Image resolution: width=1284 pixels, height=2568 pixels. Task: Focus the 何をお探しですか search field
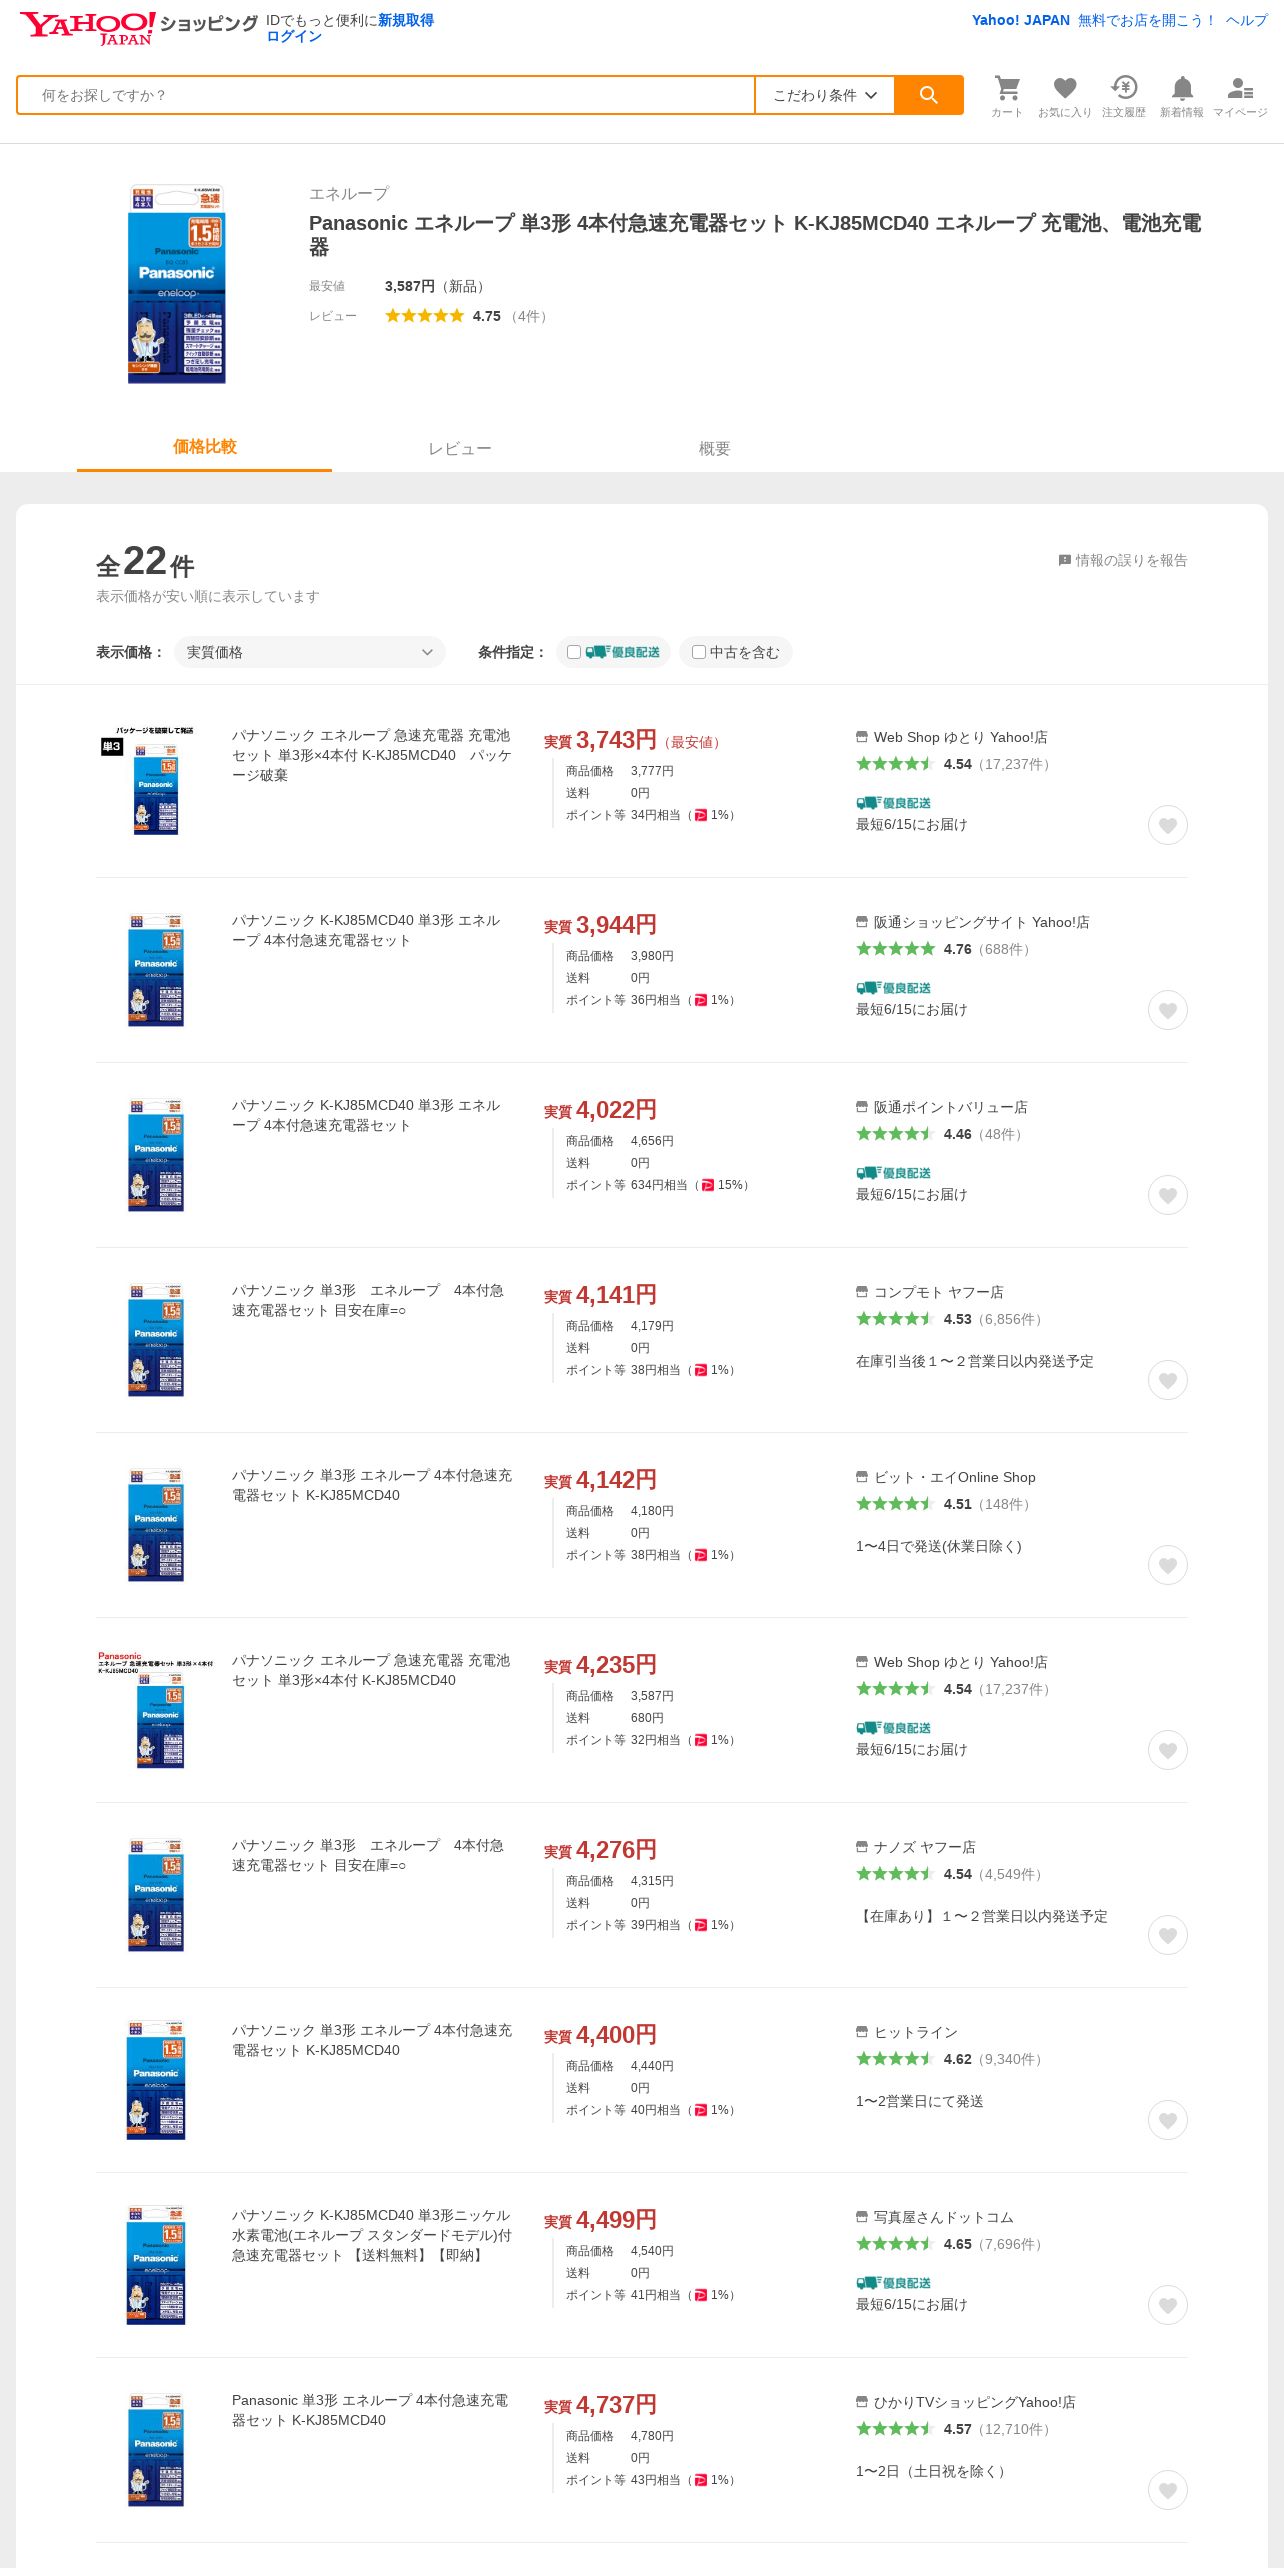pyautogui.click(x=386, y=95)
